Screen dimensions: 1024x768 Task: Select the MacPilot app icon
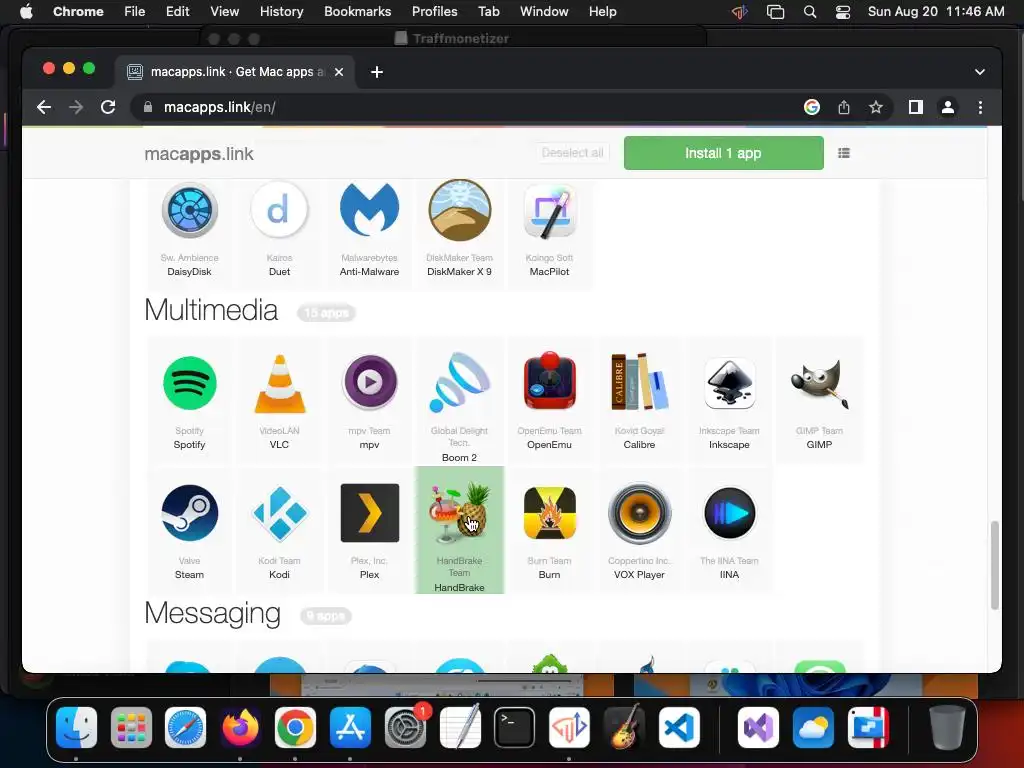tap(550, 210)
